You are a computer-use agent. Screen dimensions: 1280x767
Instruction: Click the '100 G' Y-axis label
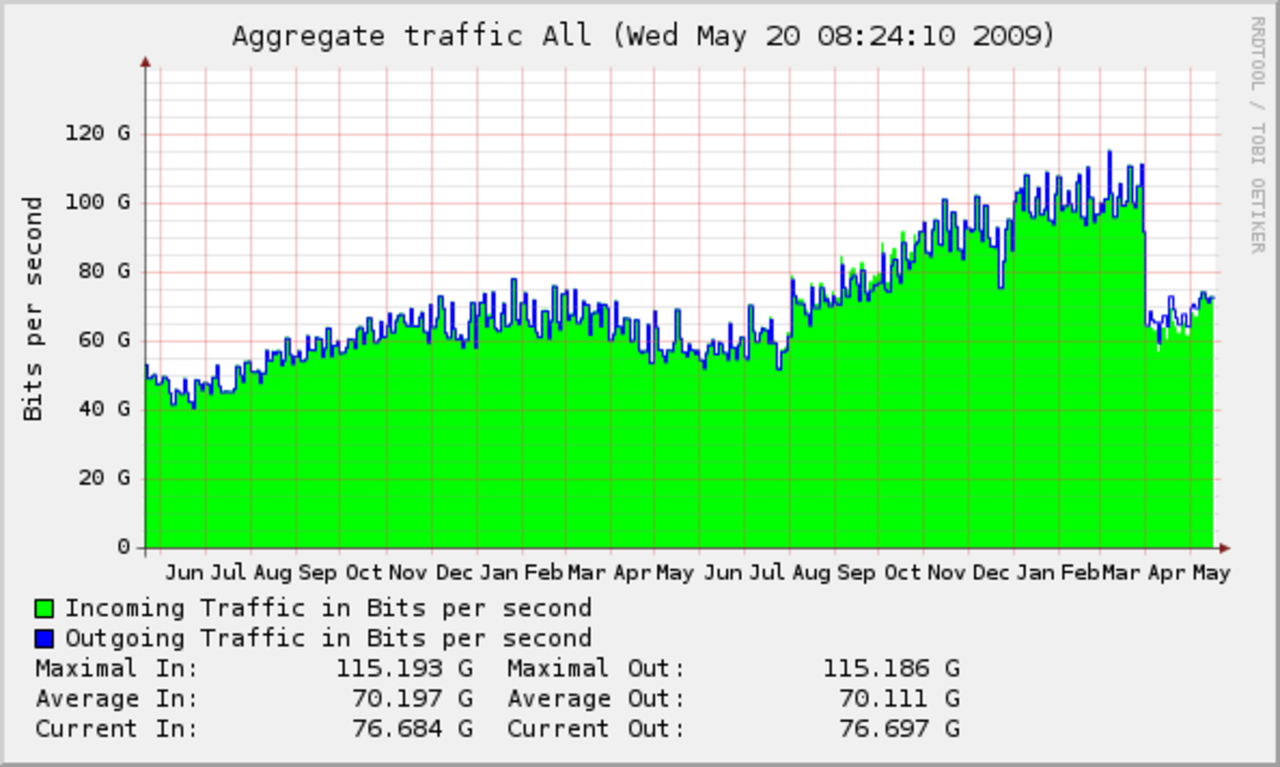point(98,202)
